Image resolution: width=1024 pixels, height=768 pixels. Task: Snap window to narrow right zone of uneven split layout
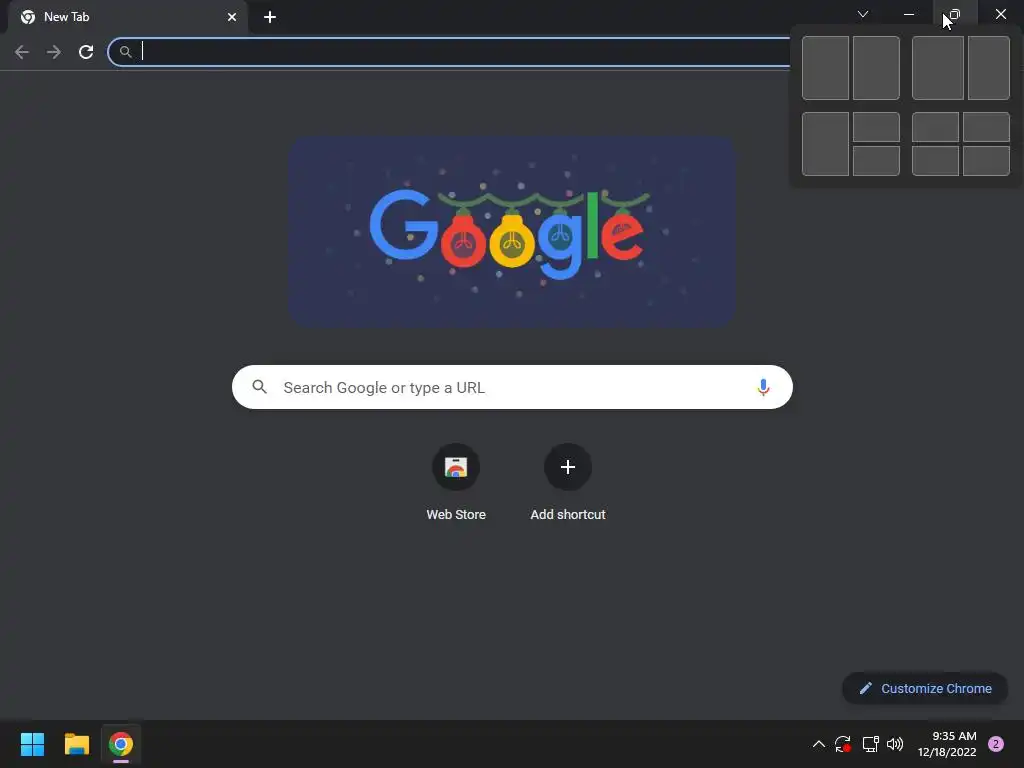989,68
